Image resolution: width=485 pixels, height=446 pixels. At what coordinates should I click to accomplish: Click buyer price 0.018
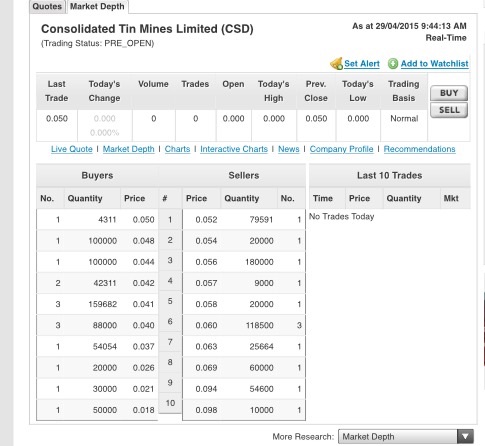(143, 410)
